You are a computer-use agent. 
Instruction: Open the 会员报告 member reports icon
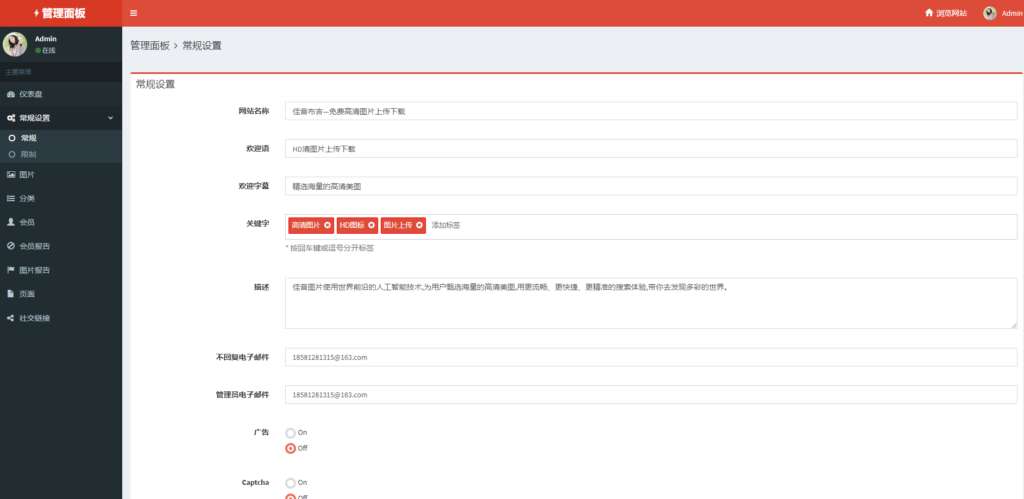click(10, 246)
